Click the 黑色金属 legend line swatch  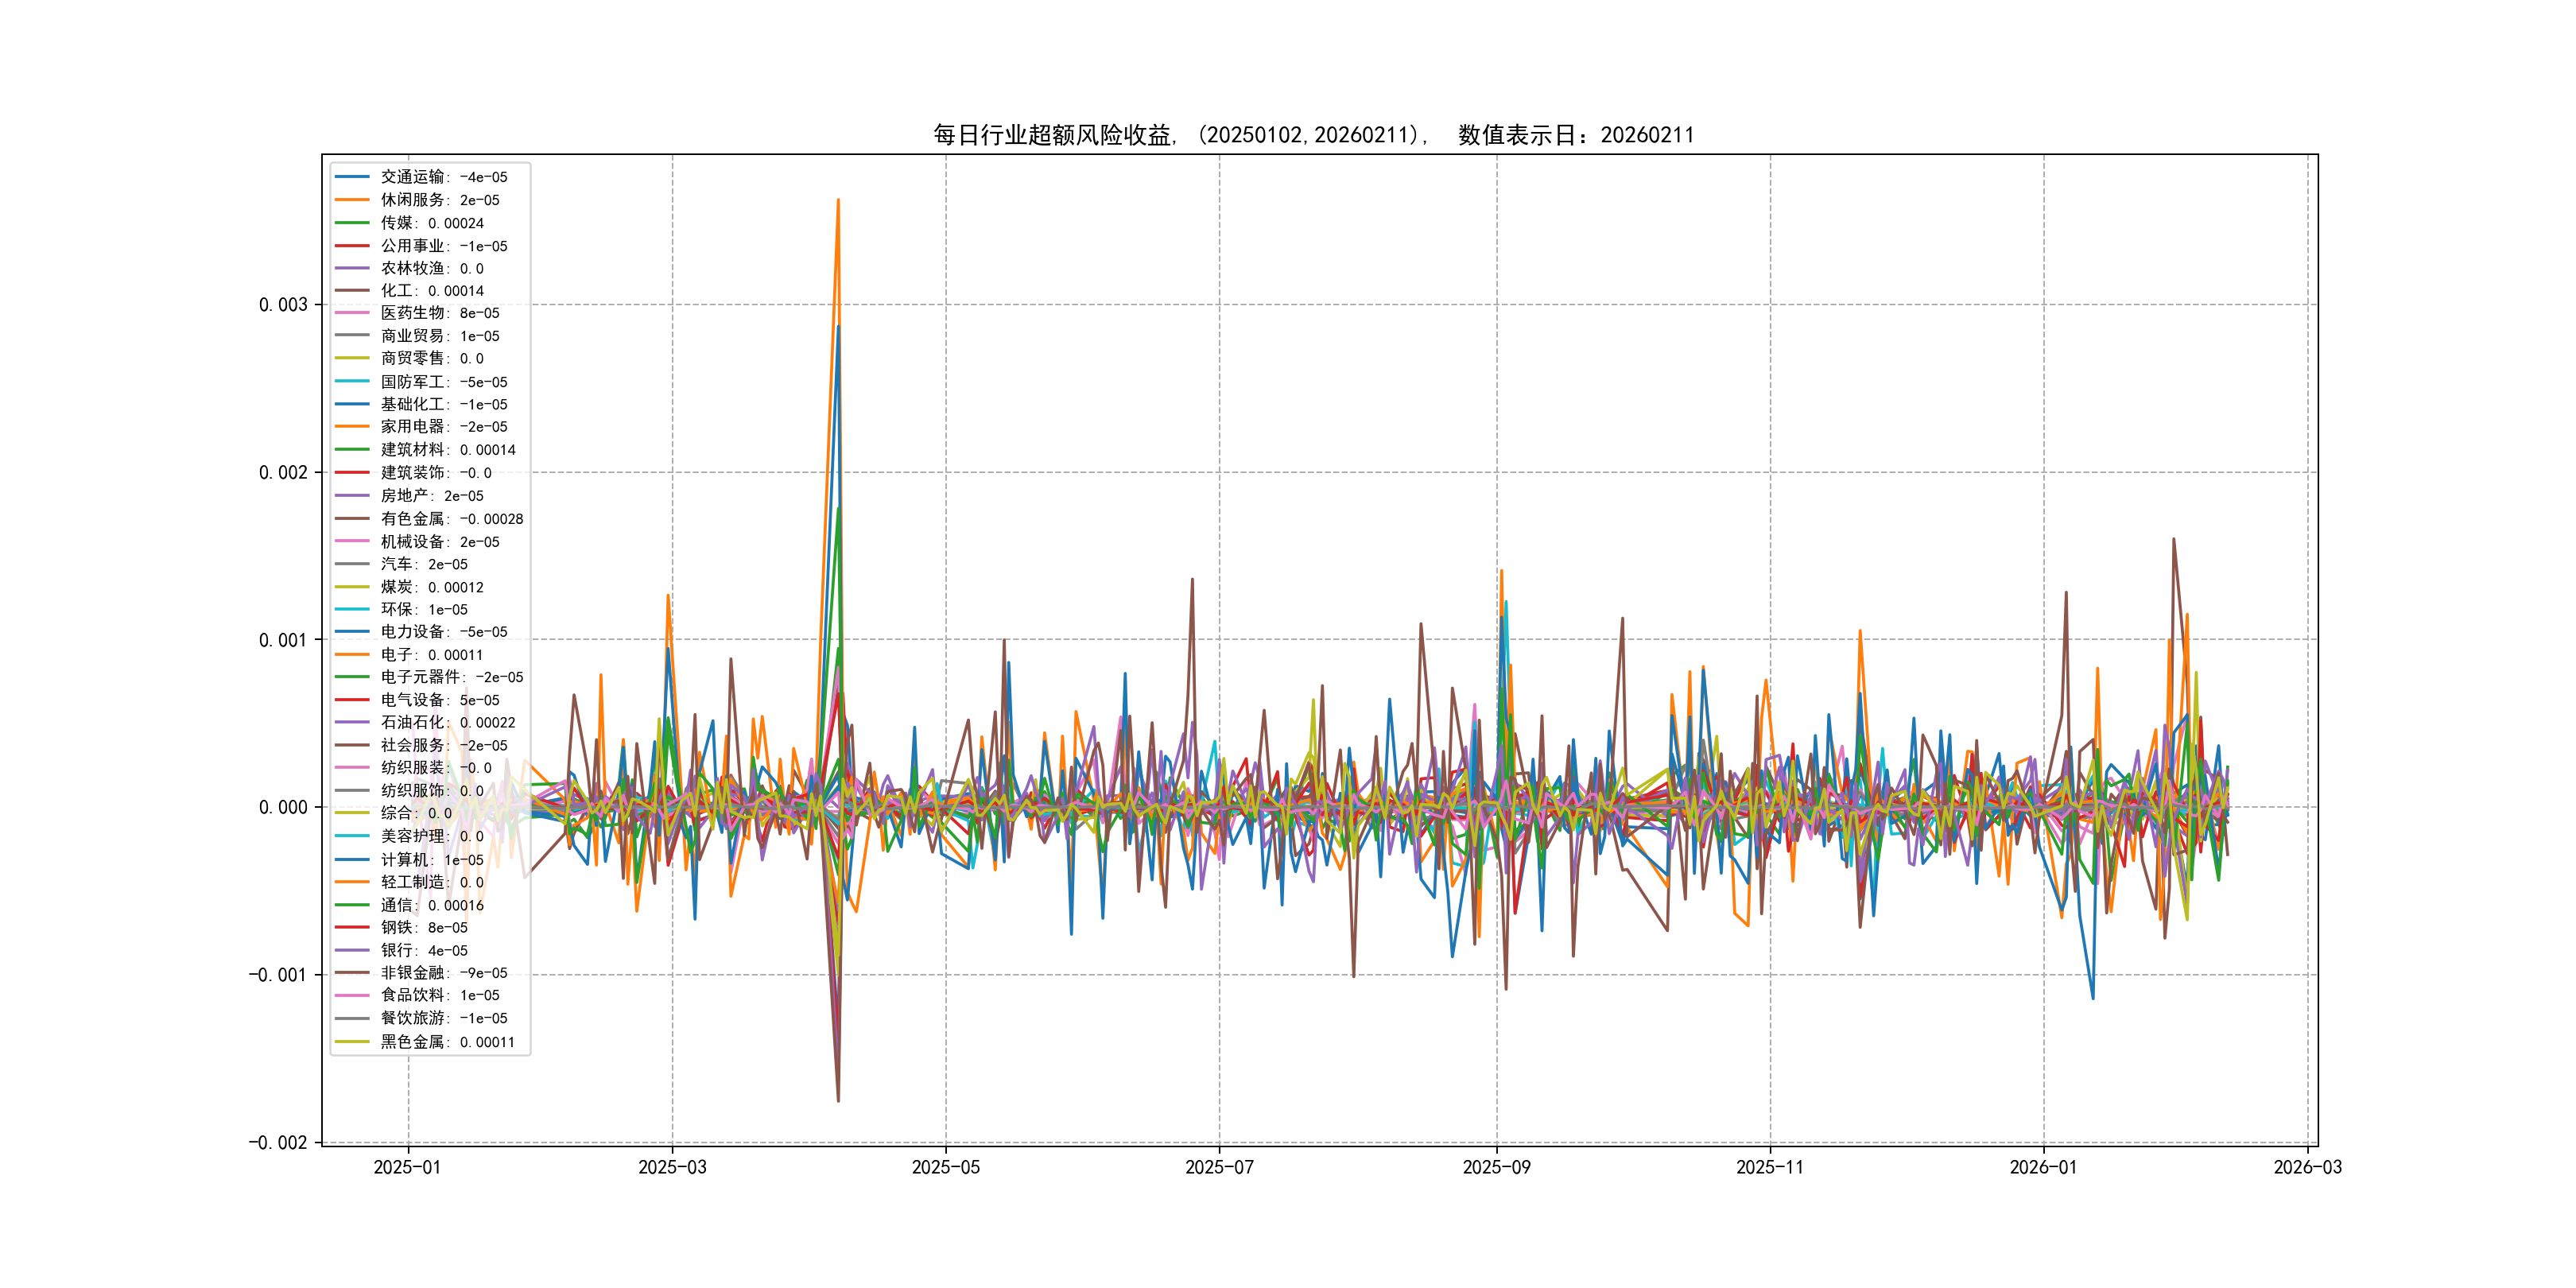click(x=352, y=1042)
